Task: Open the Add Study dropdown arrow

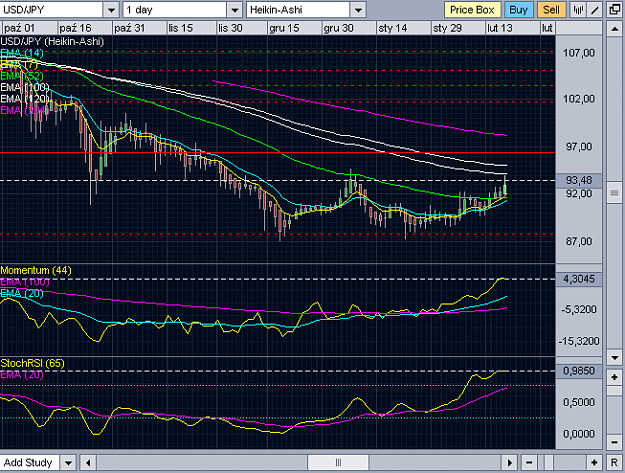Action: 68,463
